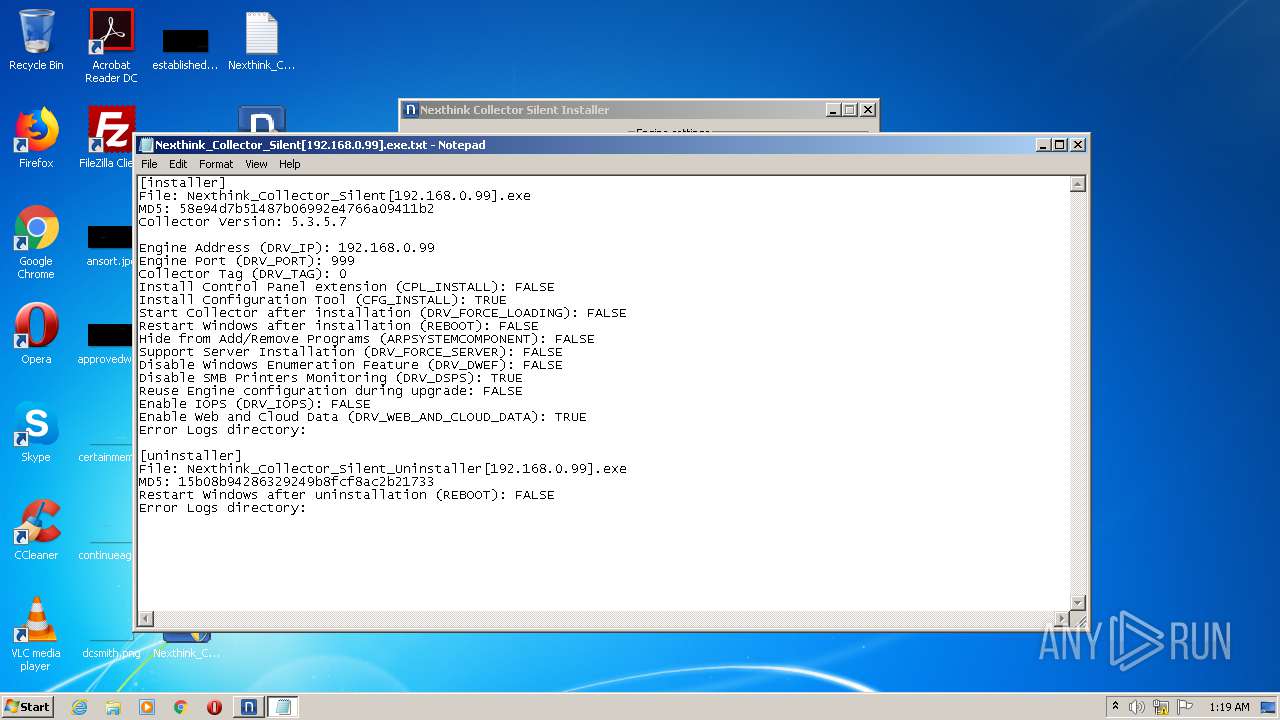This screenshot has width=1280, height=720.
Task: Click the Chrome icon in taskbar
Action: pos(181,707)
